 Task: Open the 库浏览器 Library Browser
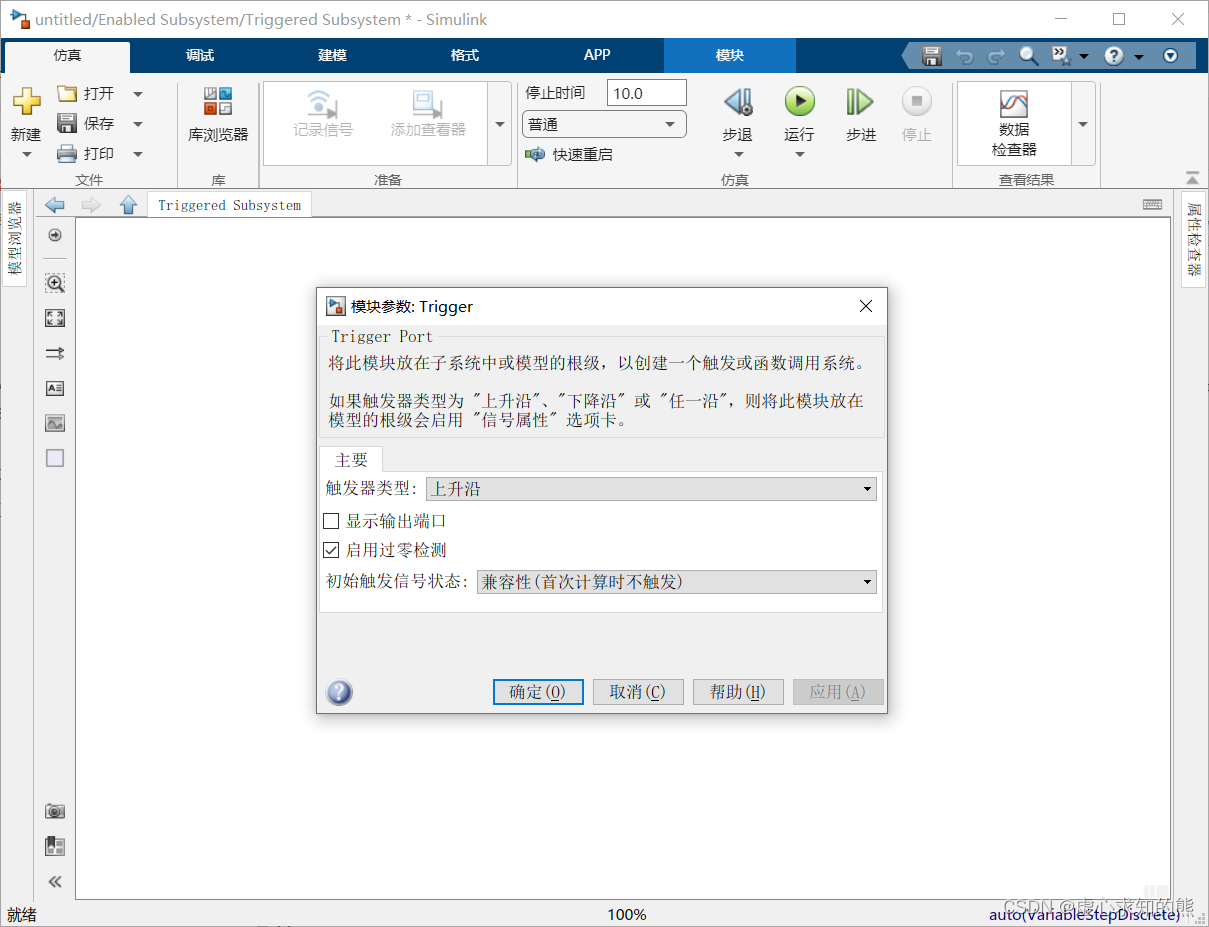218,116
